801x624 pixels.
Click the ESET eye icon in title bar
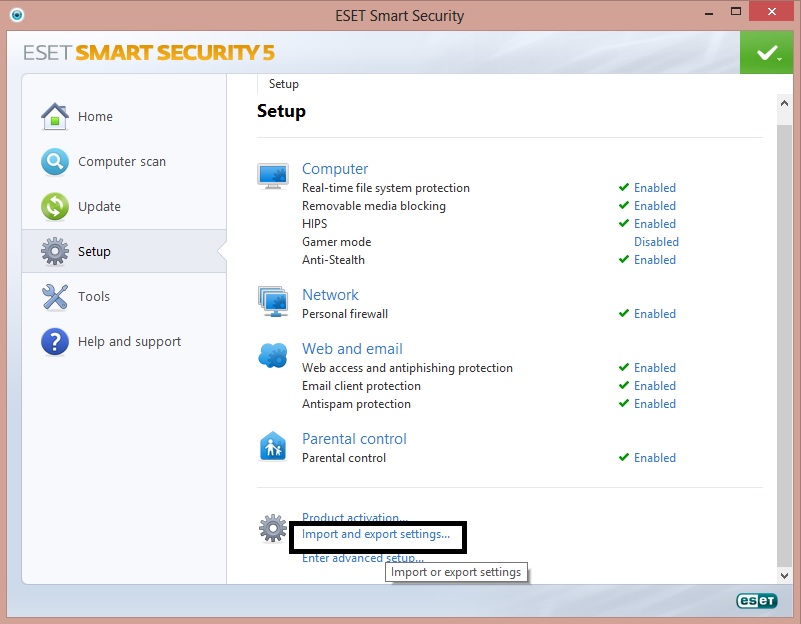click(17, 15)
